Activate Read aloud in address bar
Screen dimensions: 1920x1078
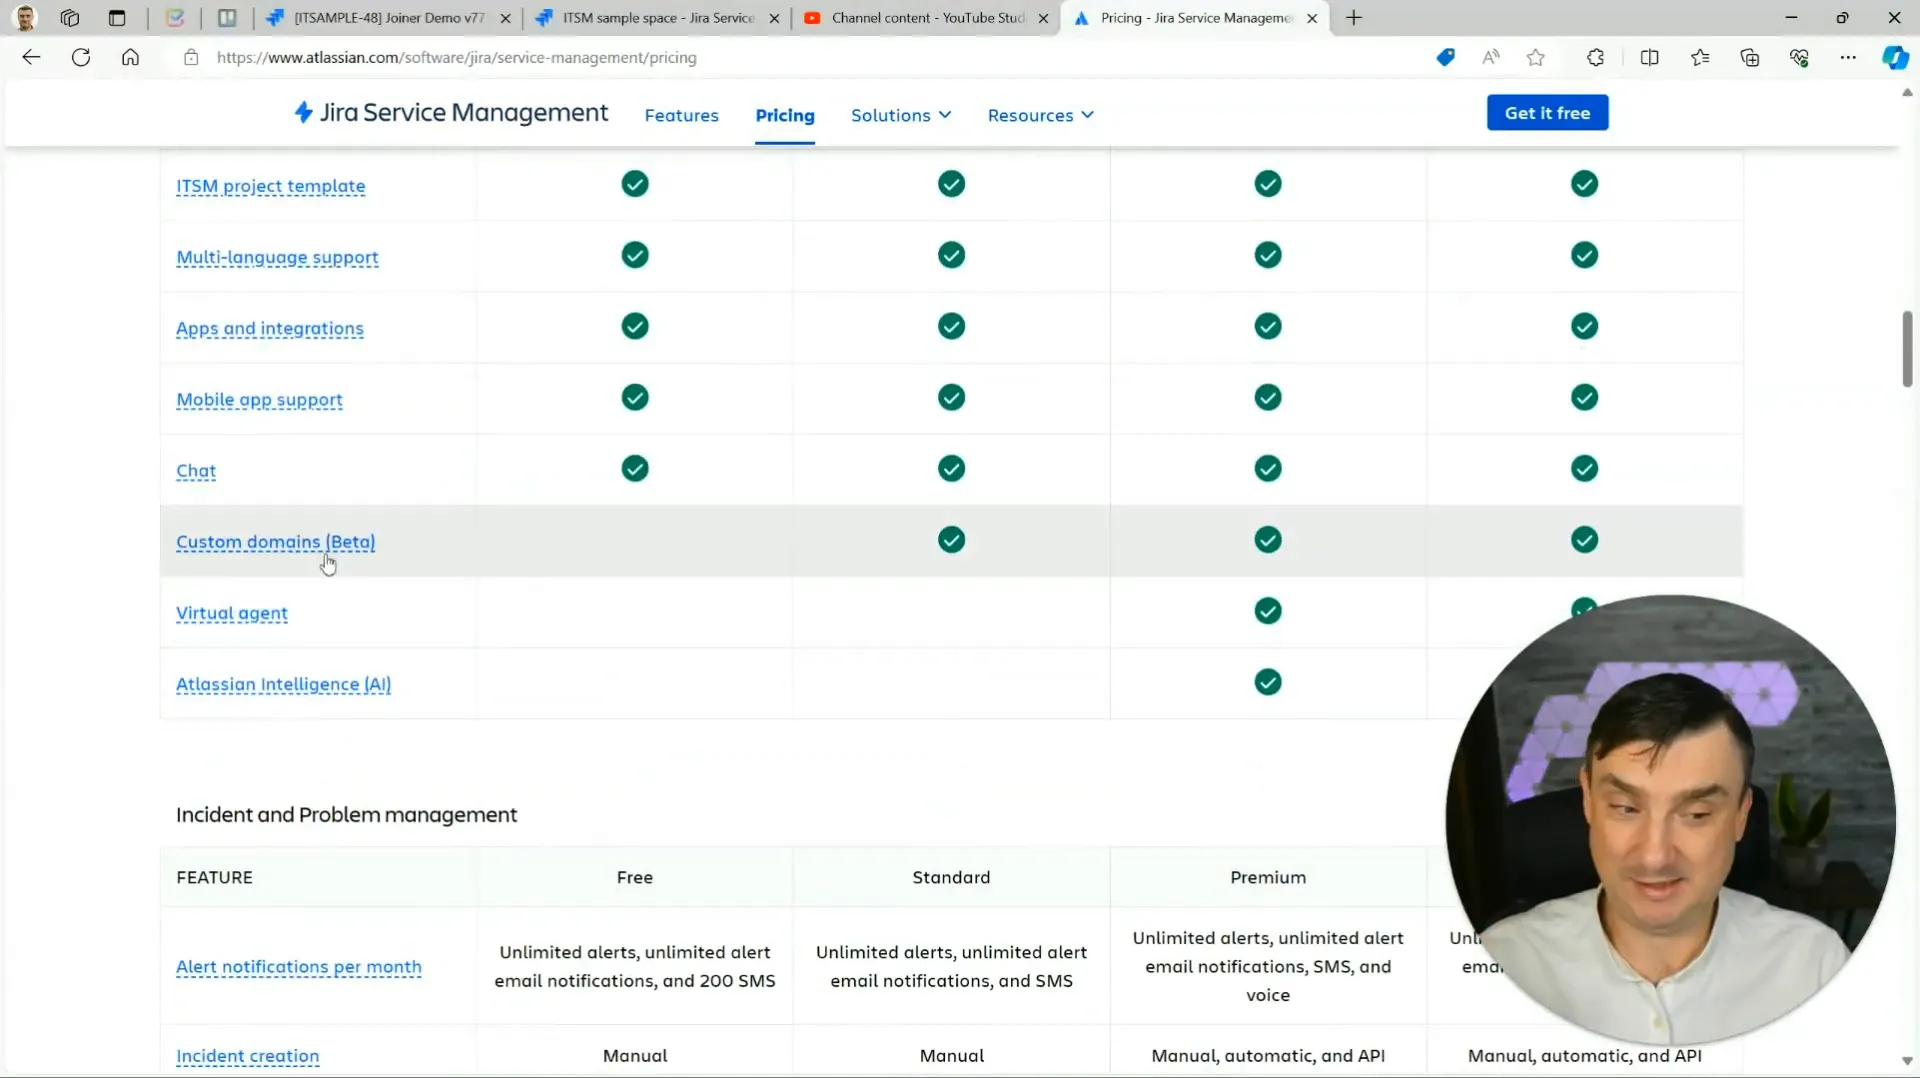click(1491, 57)
